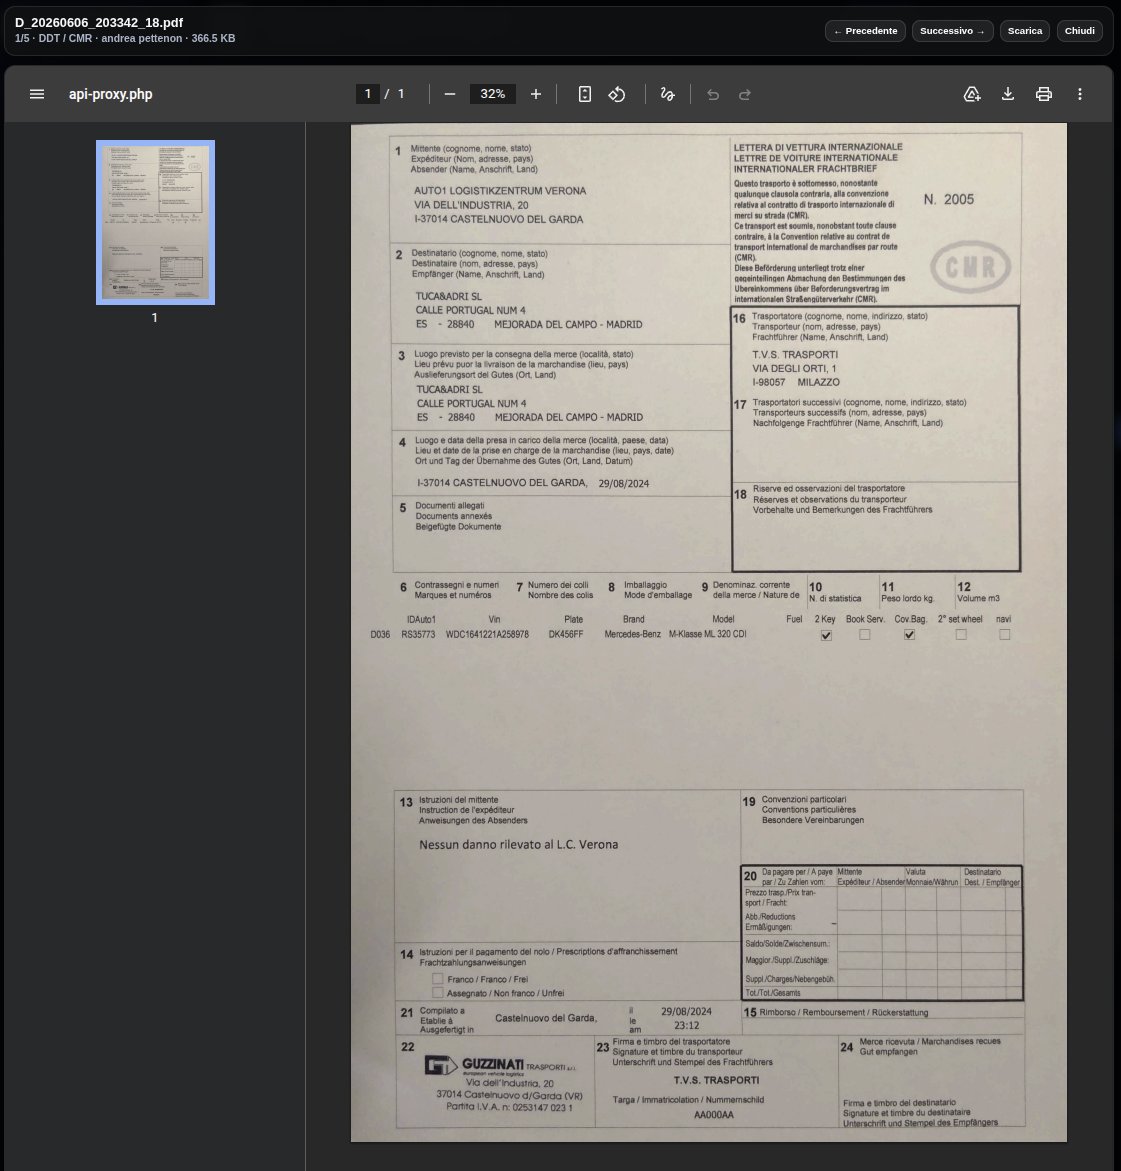1121x1171 pixels.
Task: Click the Franco / Franco / Frei checkbox
Action: click(x=438, y=979)
